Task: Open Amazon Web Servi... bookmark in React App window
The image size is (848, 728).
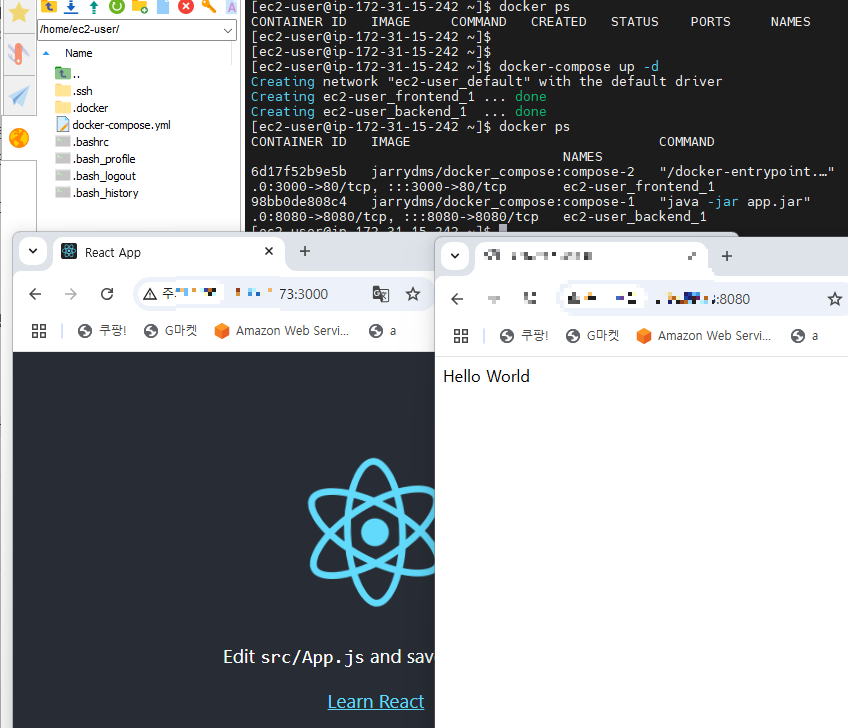Action: [x=281, y=331]
